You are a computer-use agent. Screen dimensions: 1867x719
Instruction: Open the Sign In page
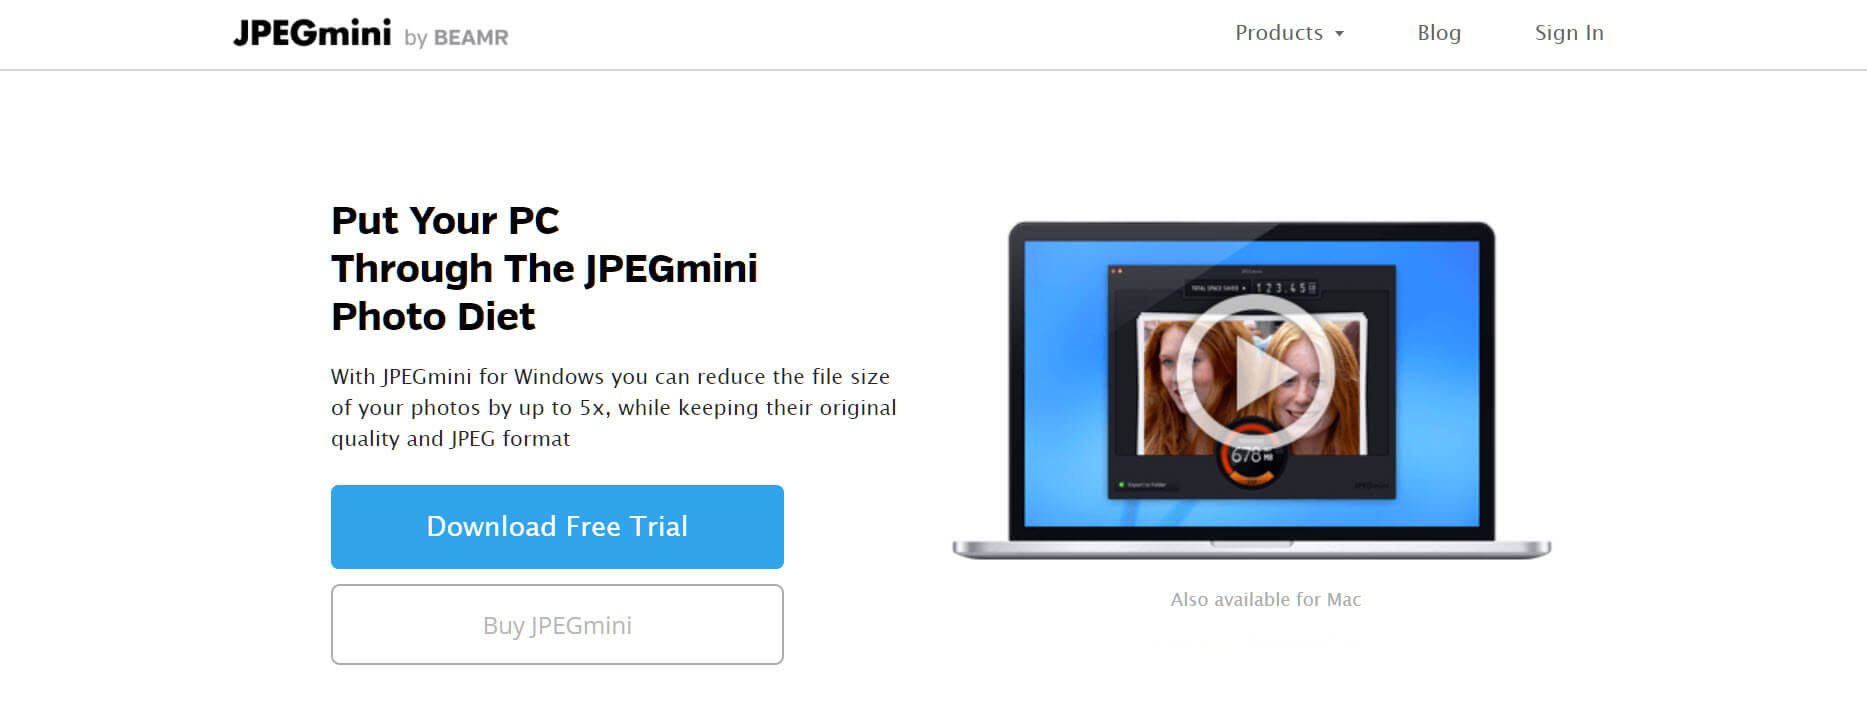pyautogui.click(x=1569, y=33)
